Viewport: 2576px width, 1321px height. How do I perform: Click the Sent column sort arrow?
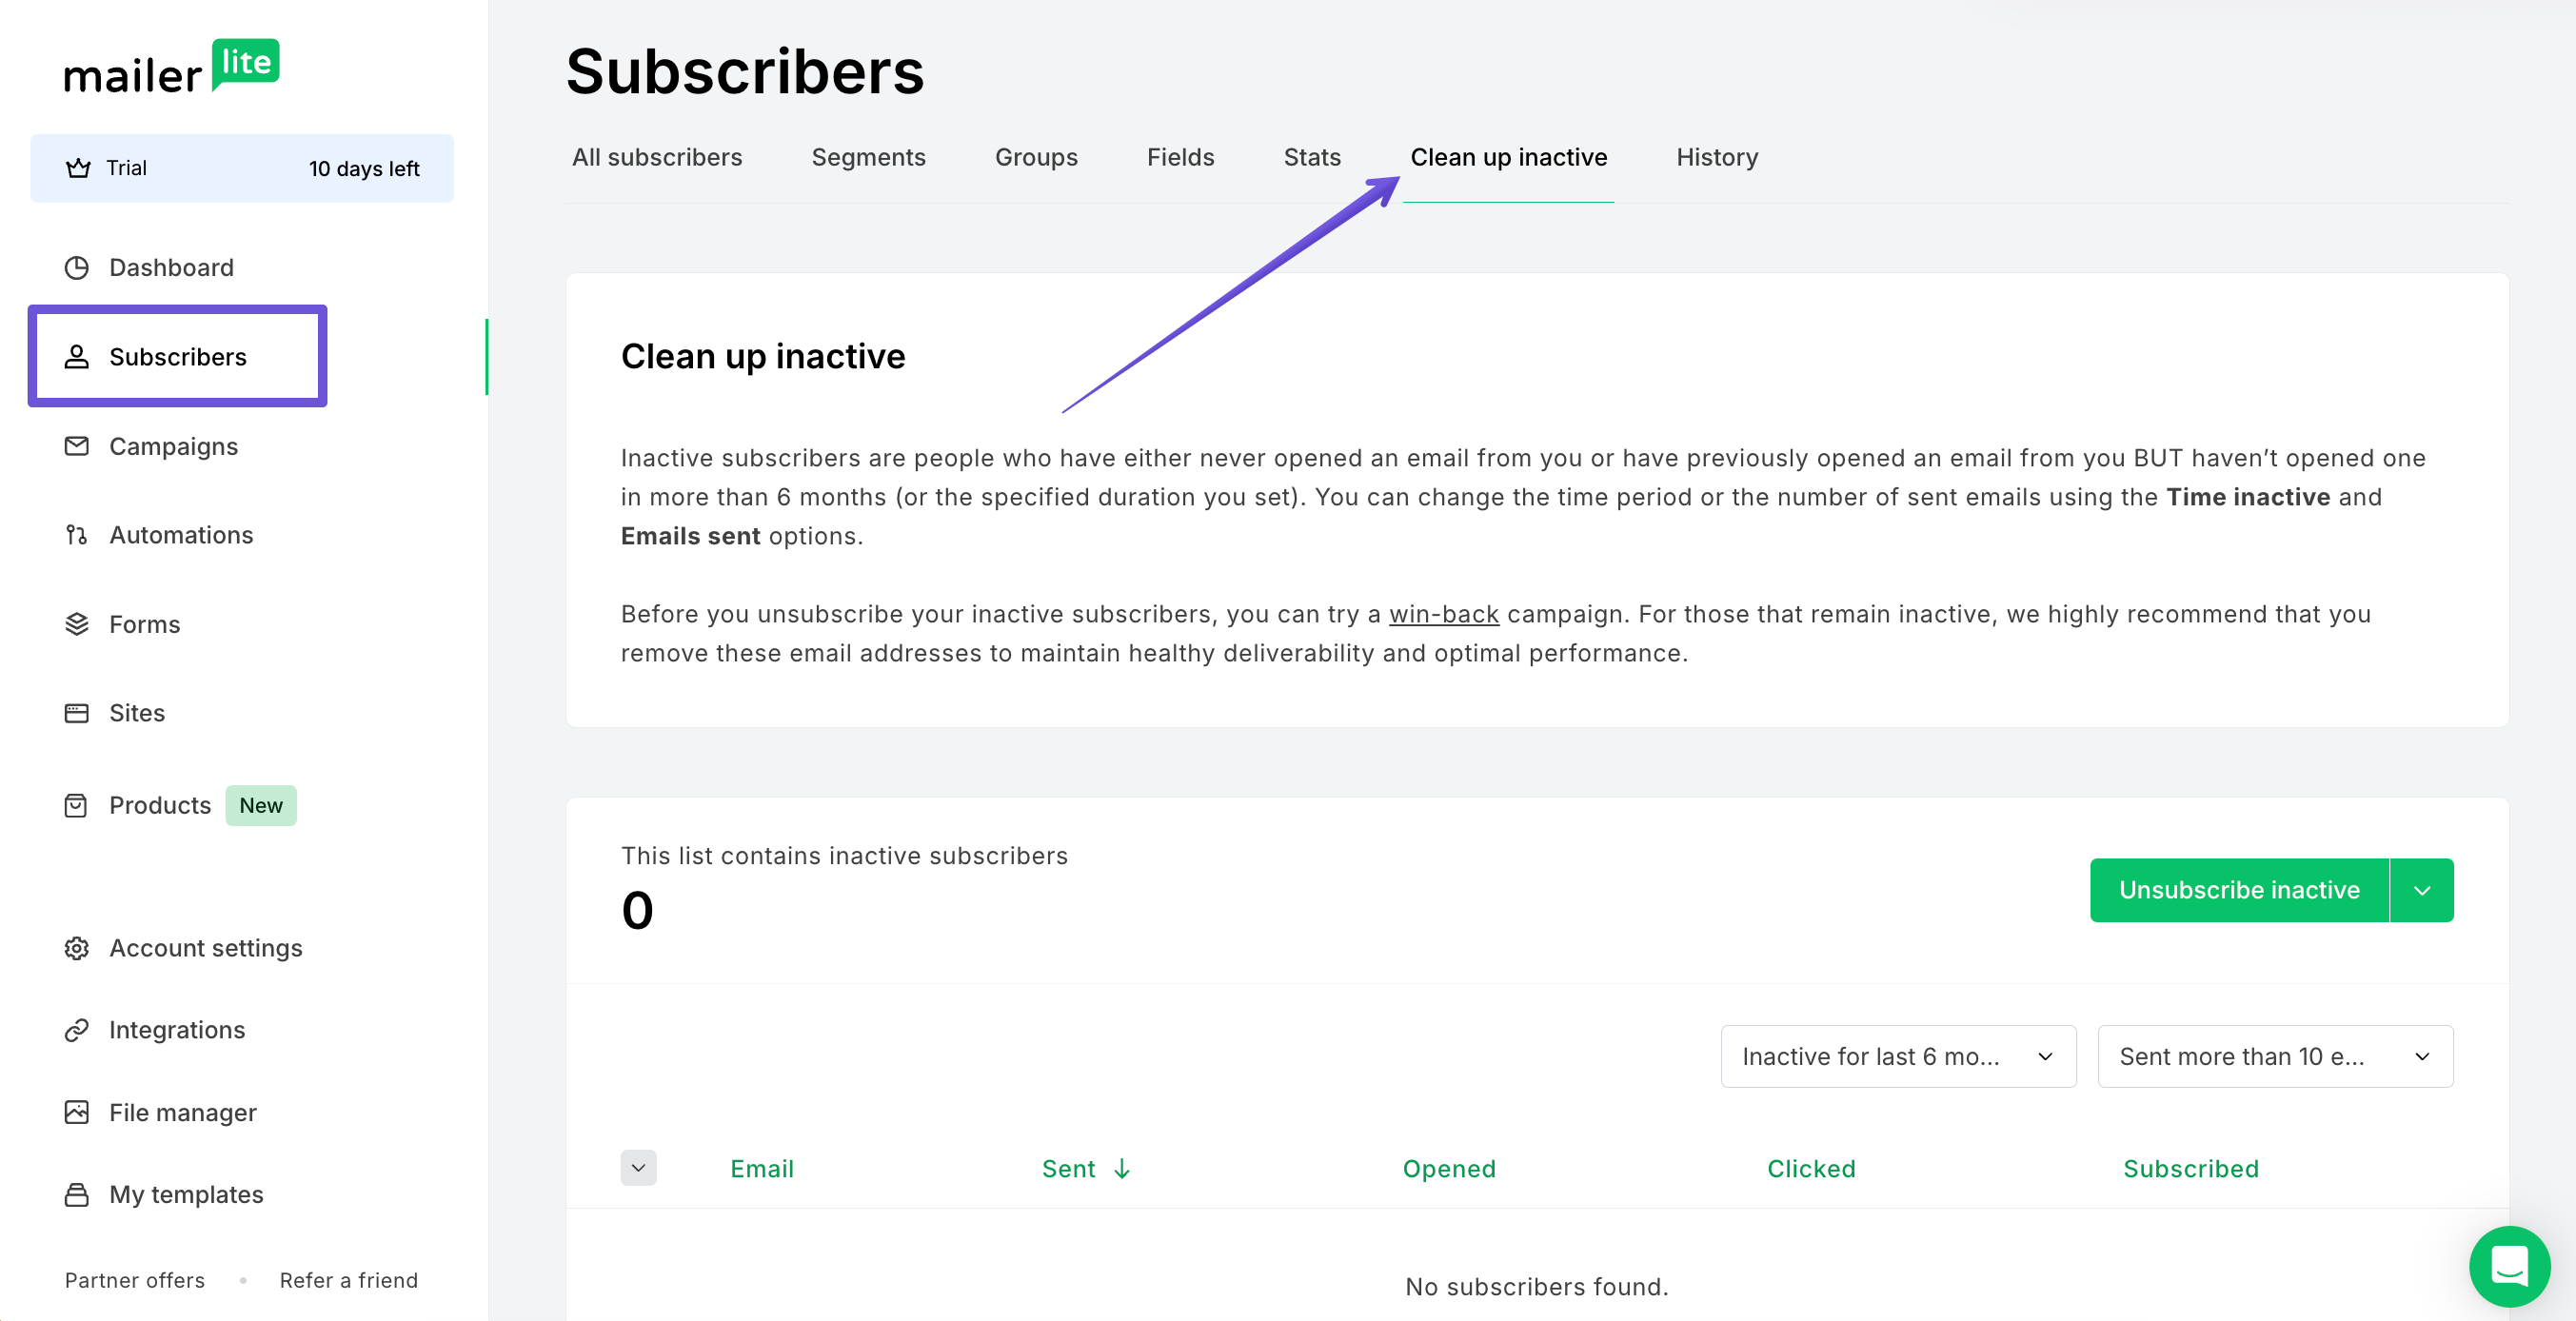1122,1168
